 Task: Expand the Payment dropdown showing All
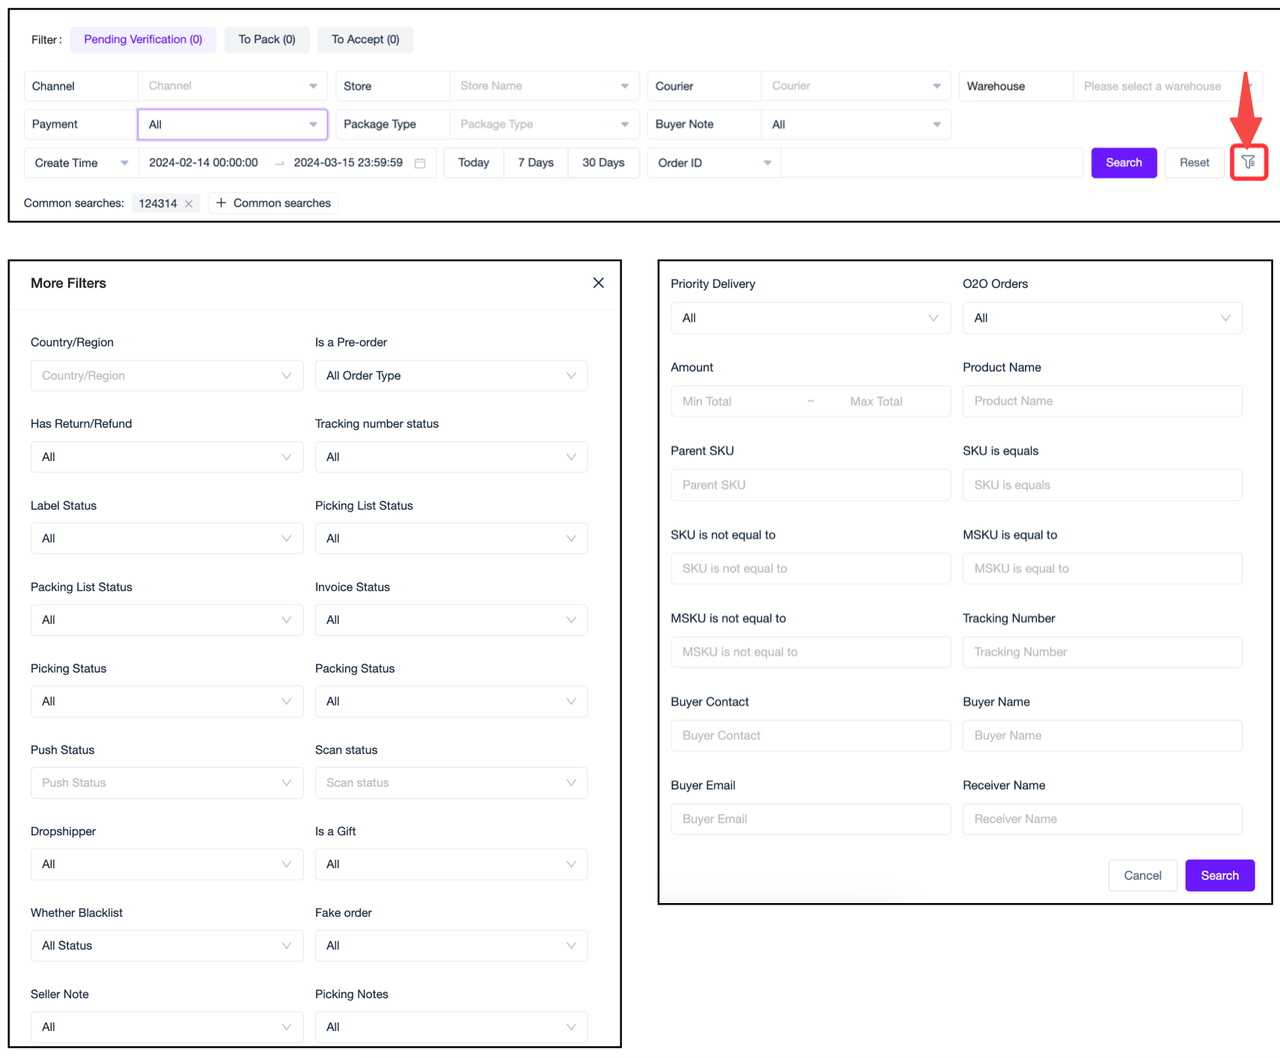click(x=232, y=124)
